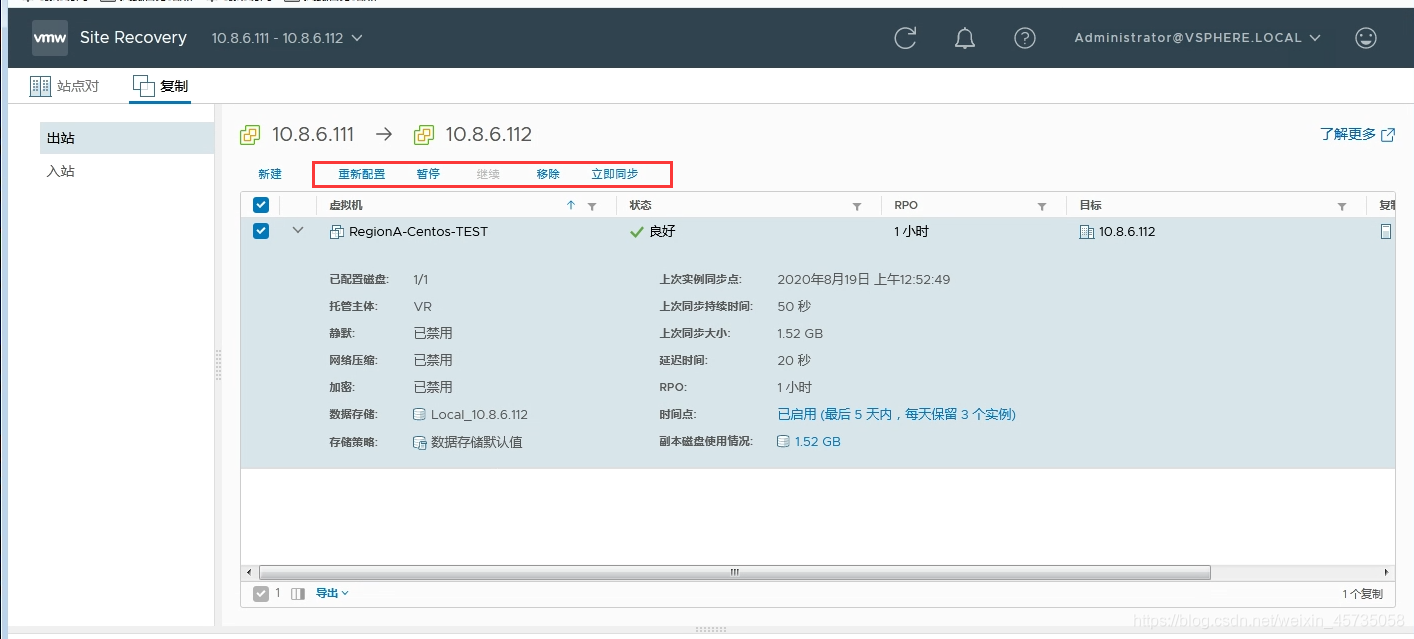Click the sync time 2020年8月19日 上午12:52:49
The width and height of the screenshot is (1414, 639).
(x=864, y=279)
